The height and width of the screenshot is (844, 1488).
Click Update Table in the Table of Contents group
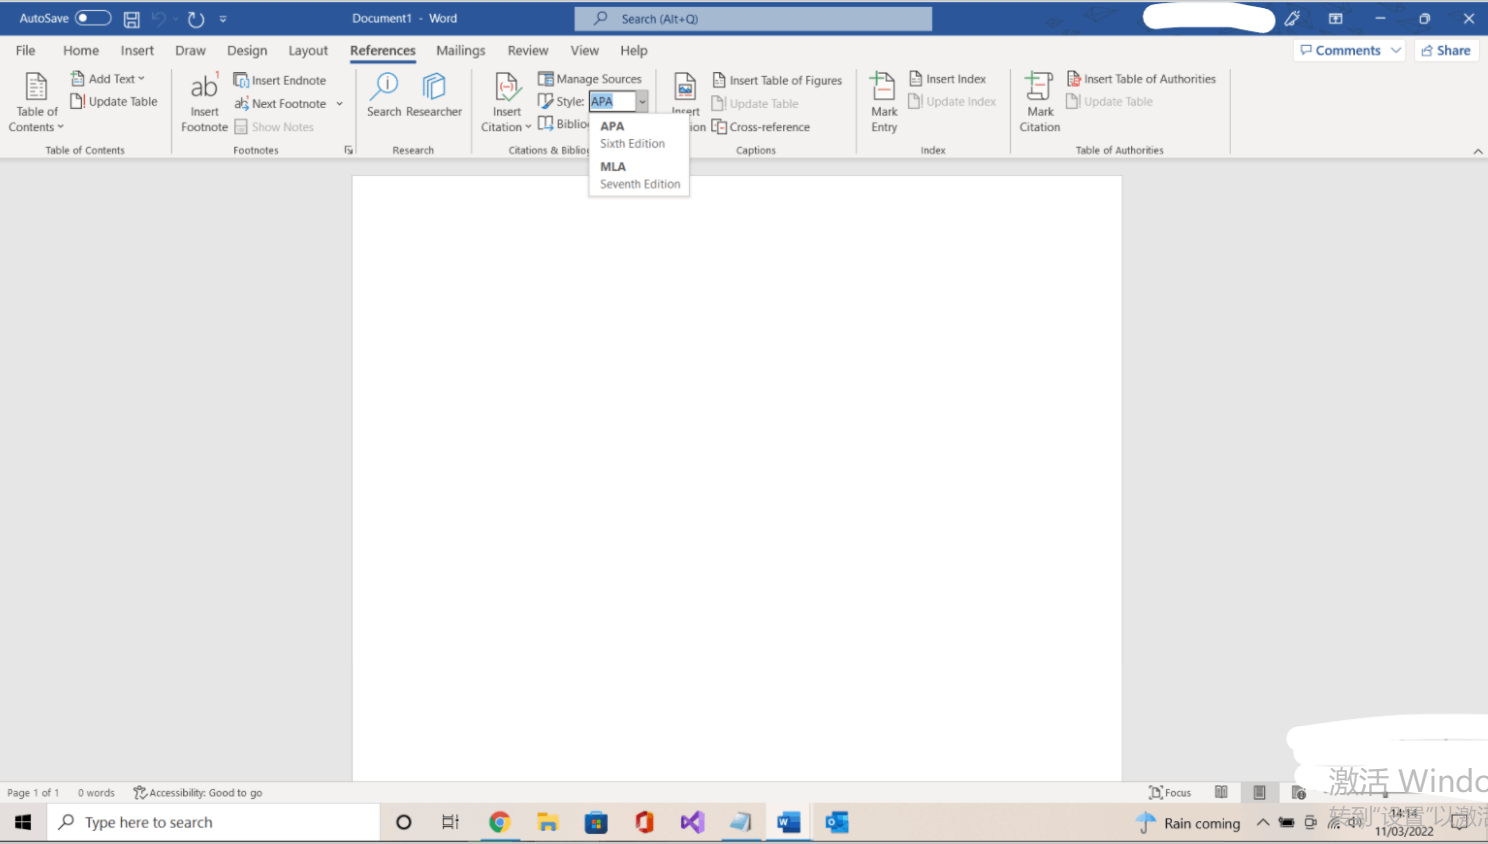pyautogui.click(x=114, y=102)
